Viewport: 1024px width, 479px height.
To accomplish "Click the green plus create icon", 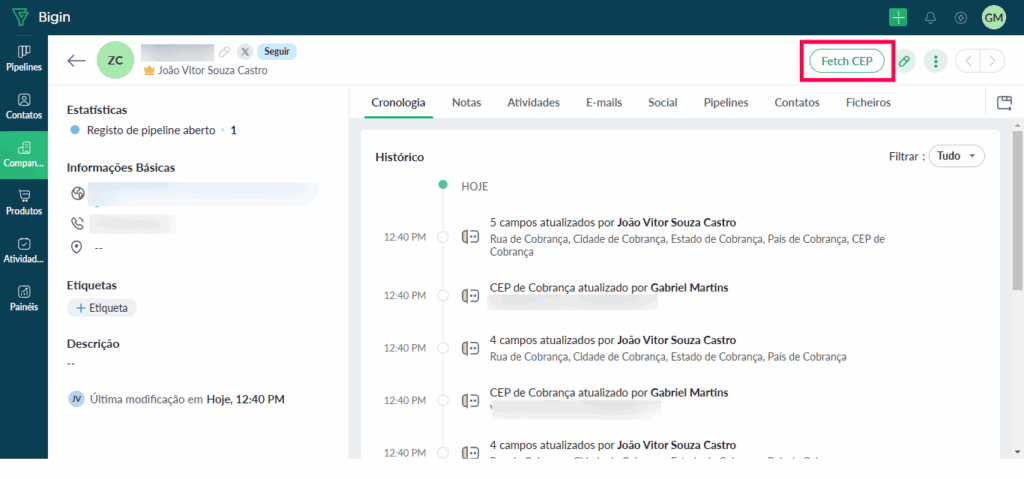I will [898, 17].
